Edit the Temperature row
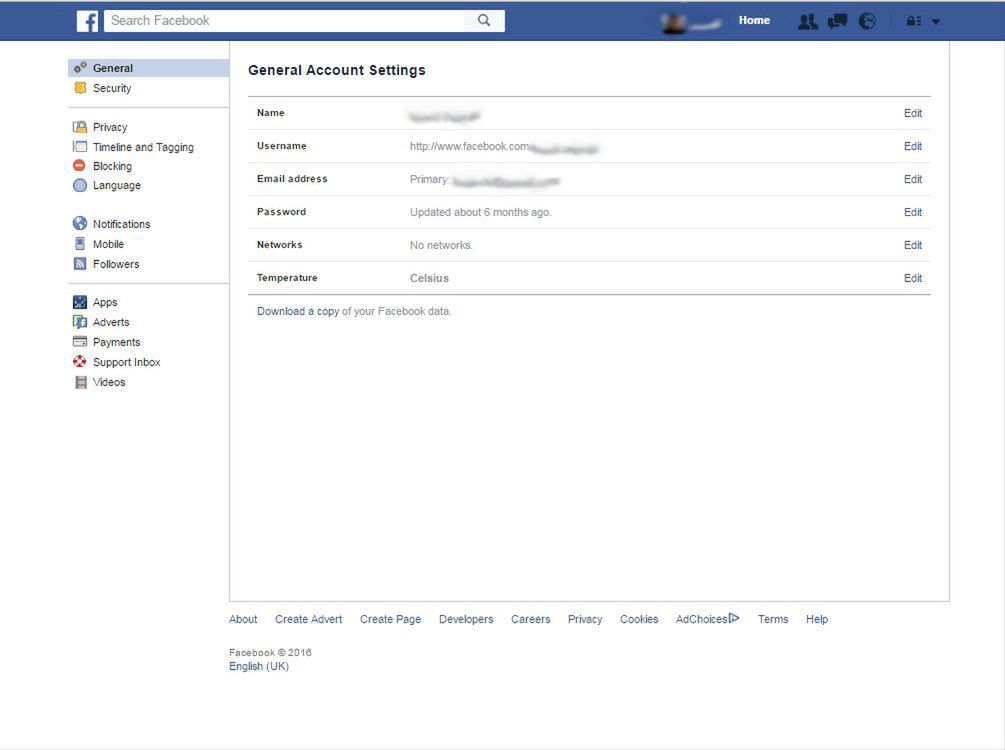This screenshot has width=1005, height=750. (913, 278)
